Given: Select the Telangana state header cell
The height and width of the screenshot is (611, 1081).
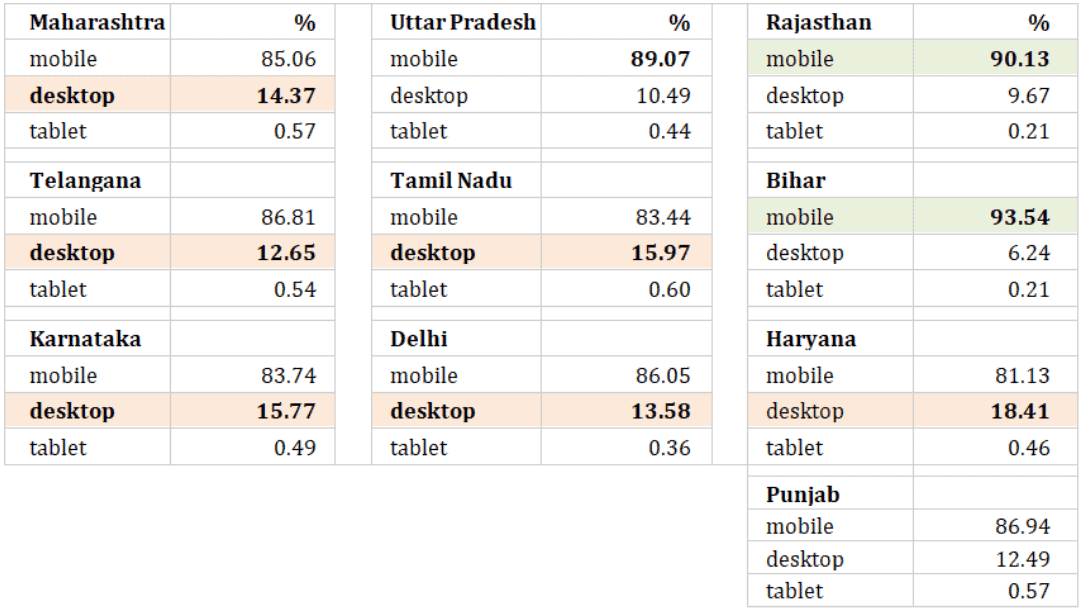Looking at the screenshot, I should pyautogui.click(x=88, y=181).
